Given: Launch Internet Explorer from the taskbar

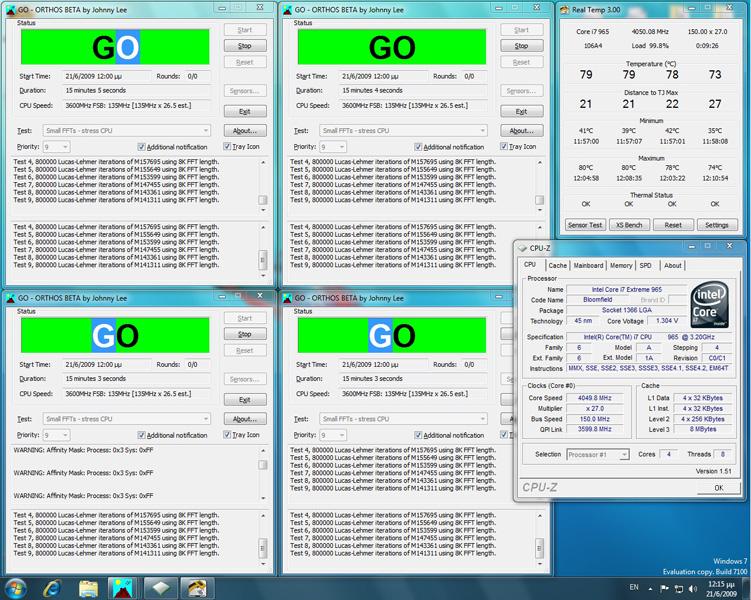Looking at the screenshot, I should (52, 589).
